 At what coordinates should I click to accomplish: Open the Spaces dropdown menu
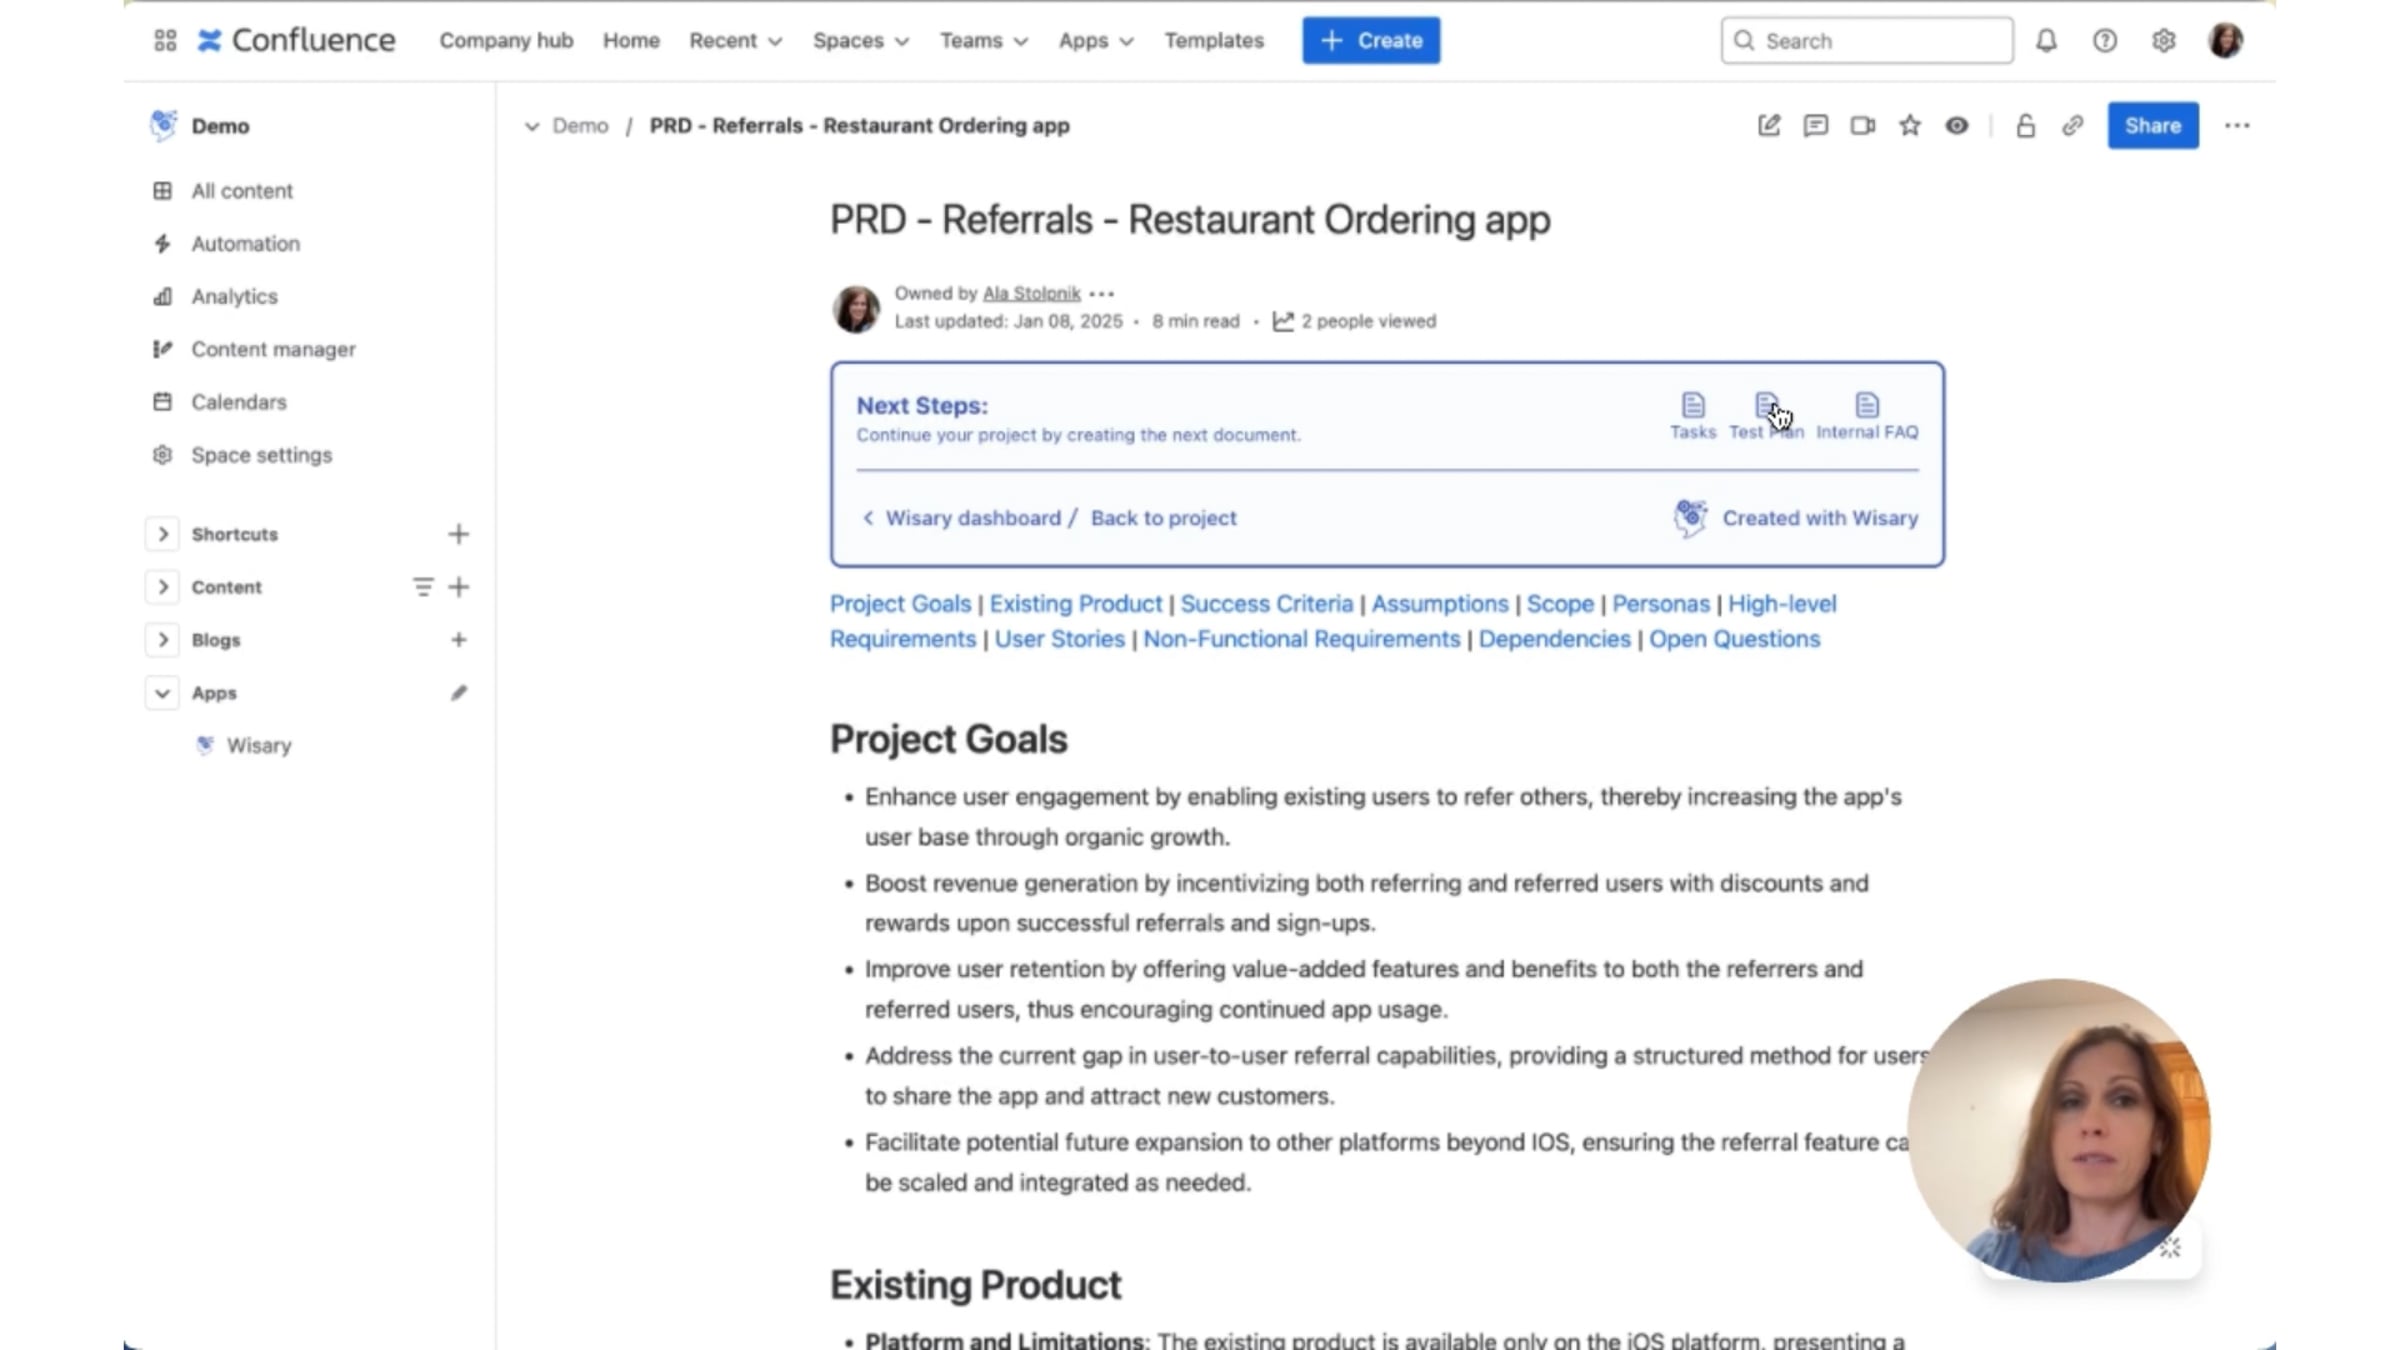(860, 41)
